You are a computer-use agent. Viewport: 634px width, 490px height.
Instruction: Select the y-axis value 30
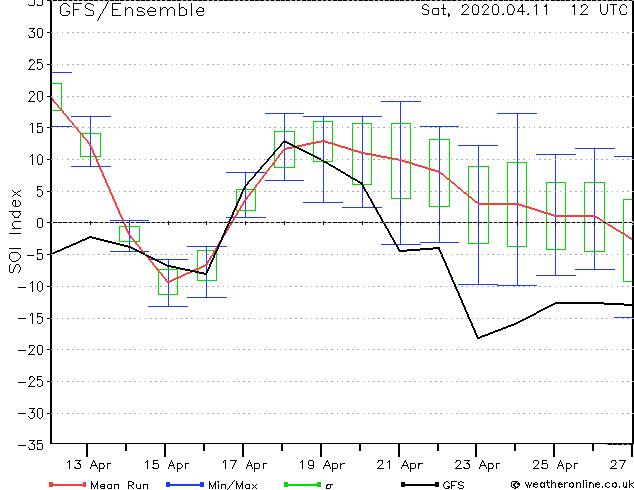coord(36,33)
